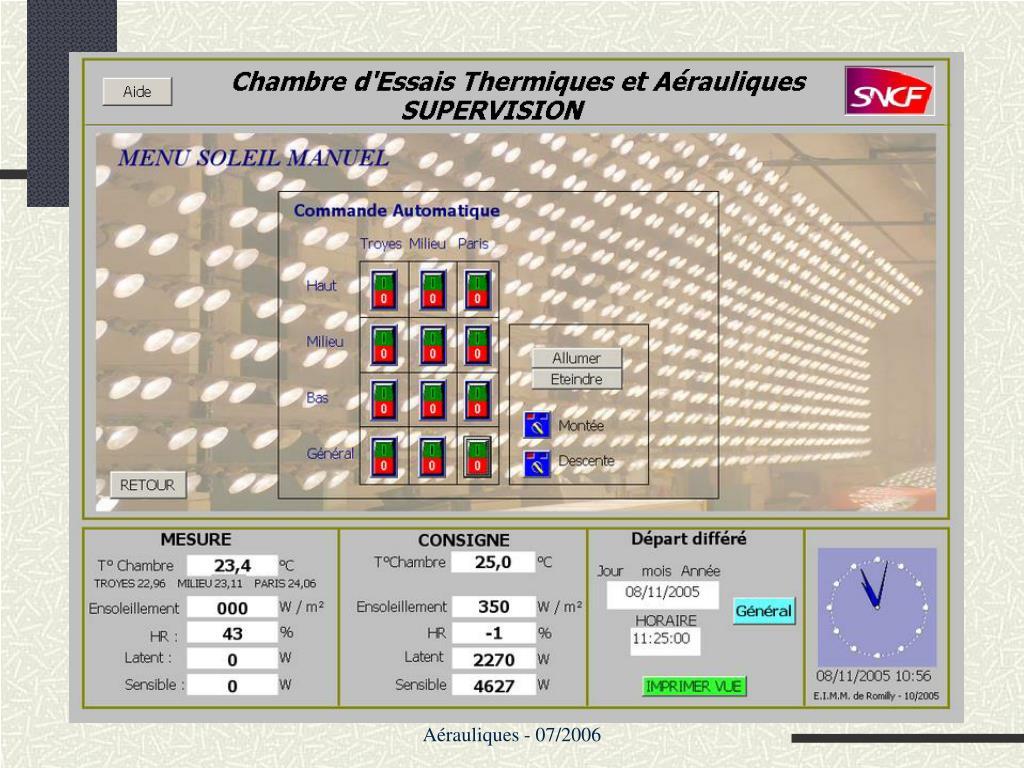The width and height of the screenshot is (1024, 768).
Task: Click the 08/11/2005 10:56 timestamp
Action: point(874,676)
